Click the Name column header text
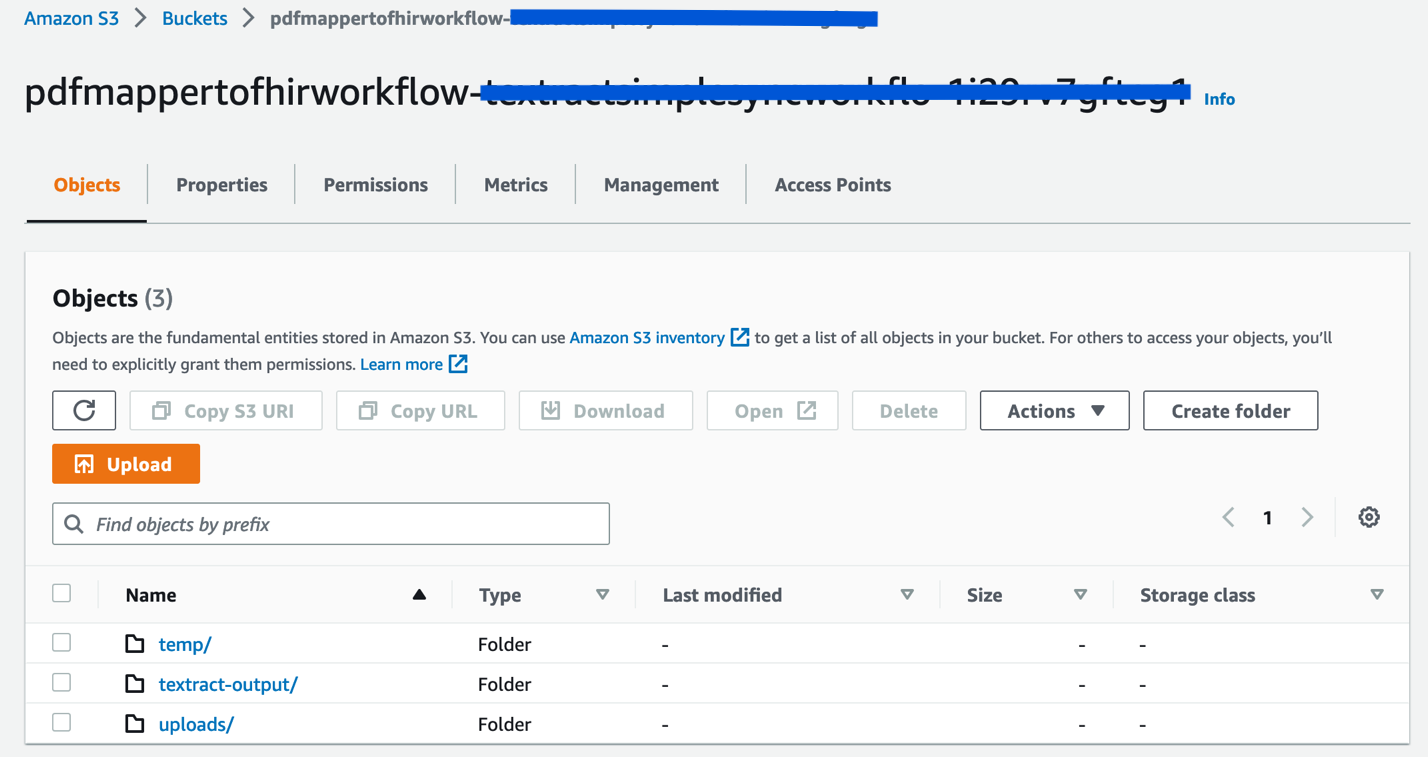This screenshot has width=1428, height=757. pos(151,595)
